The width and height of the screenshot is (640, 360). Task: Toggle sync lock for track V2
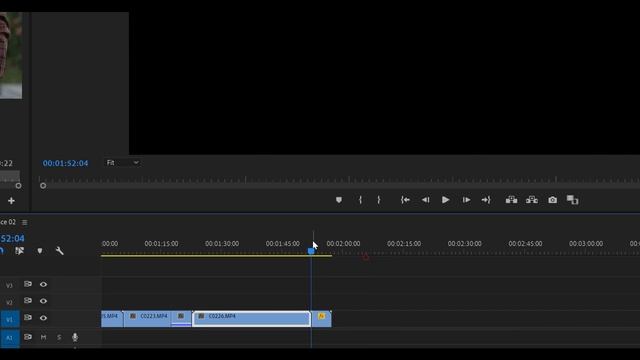28,301
